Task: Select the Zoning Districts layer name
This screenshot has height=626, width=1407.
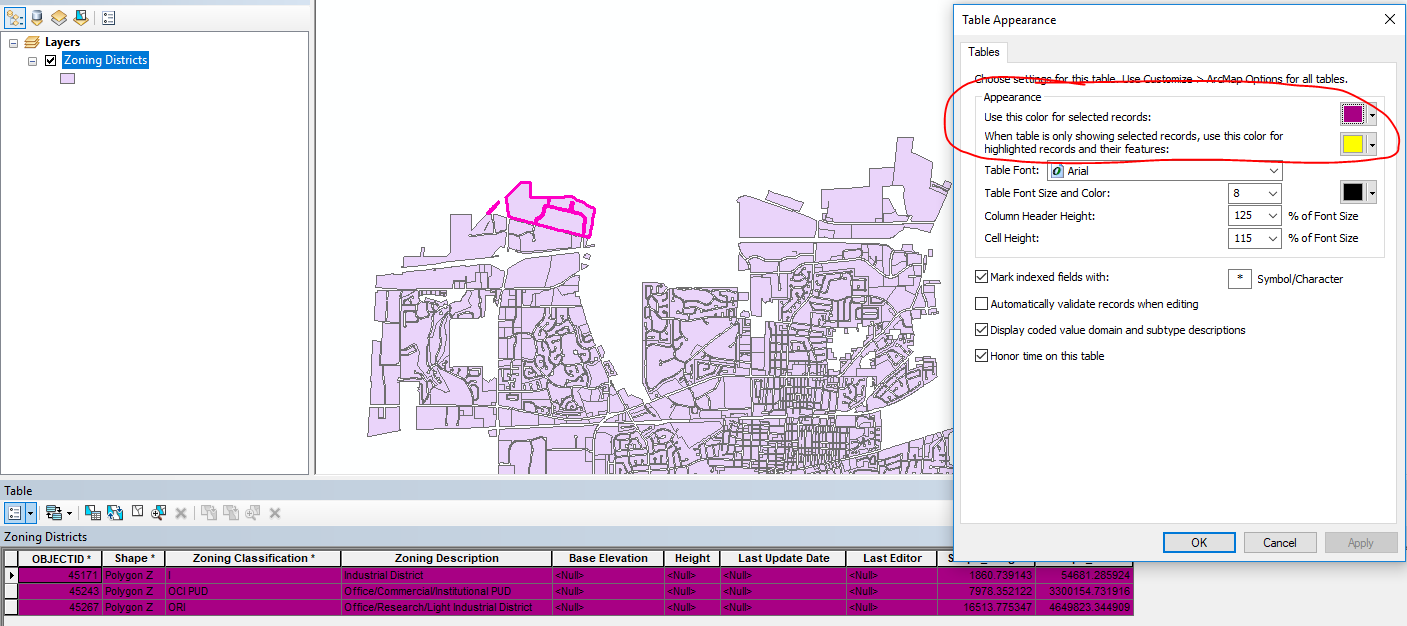Action: click(x=105, y=60)
